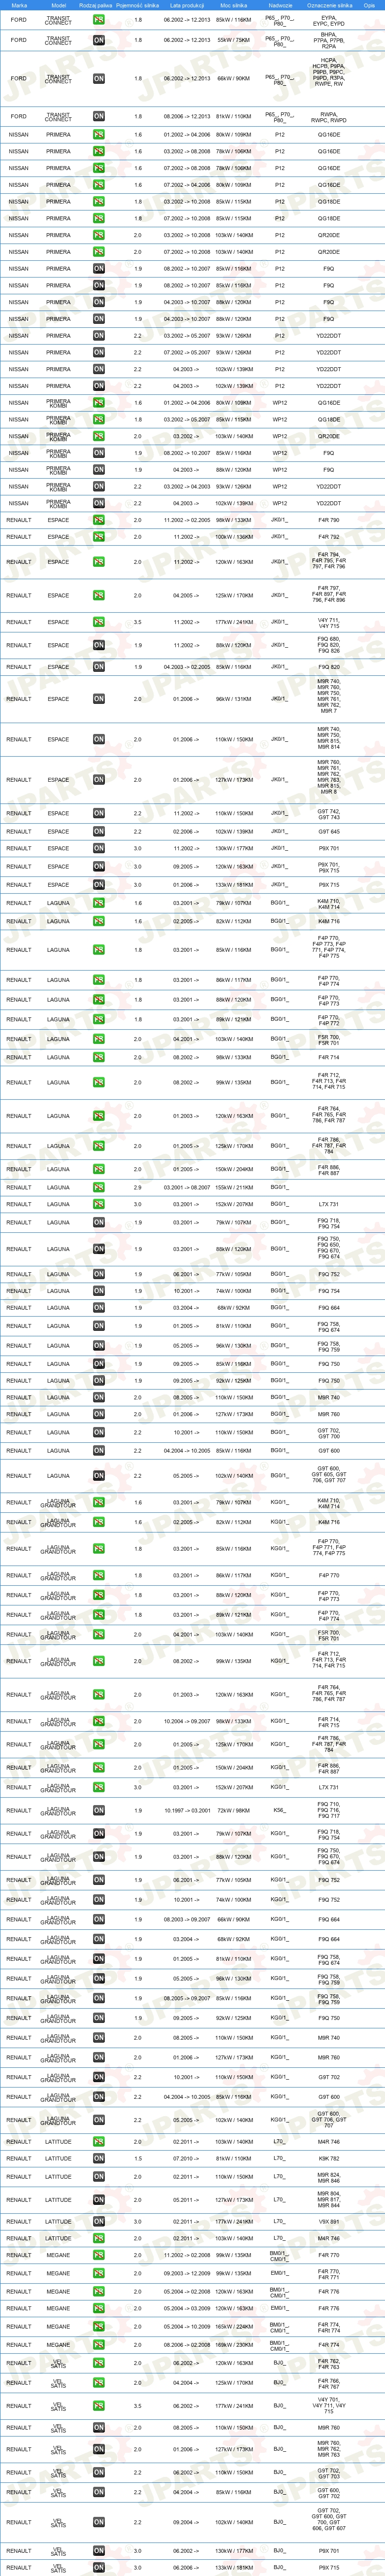Viewport: 385px width, 2576px height.
Task: Click petrol icon for Megane 165kW/224KM row
Action: click(x=98, y=2345)
